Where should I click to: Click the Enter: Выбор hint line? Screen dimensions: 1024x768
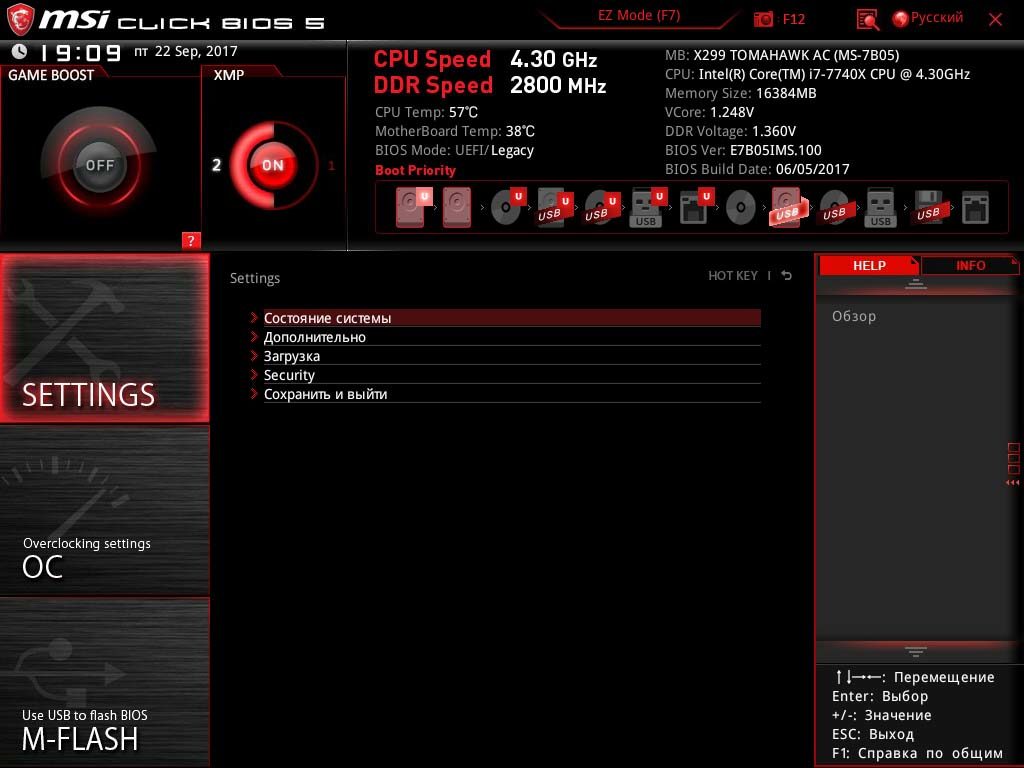pyautogui.click(x=880, y=696)
